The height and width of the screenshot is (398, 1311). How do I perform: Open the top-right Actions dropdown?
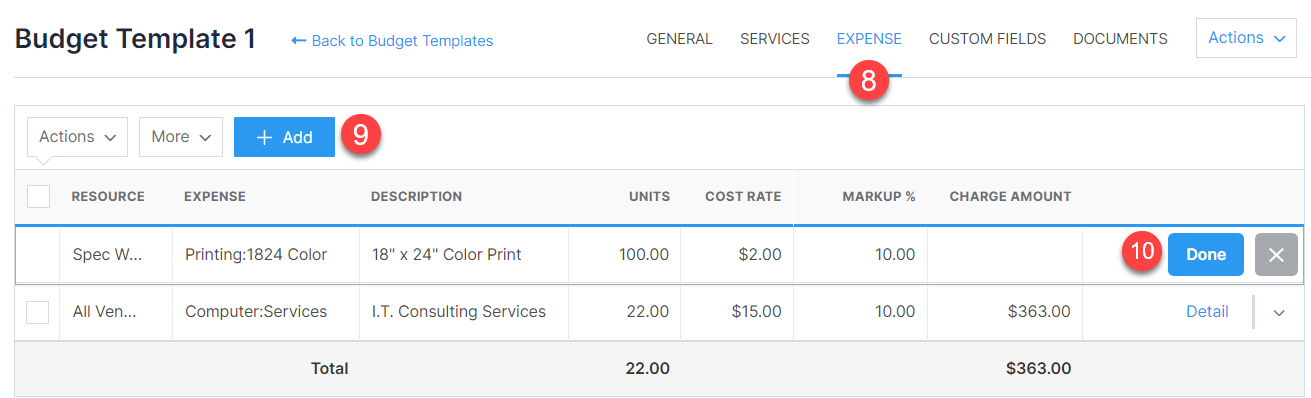coord(1246,38)
